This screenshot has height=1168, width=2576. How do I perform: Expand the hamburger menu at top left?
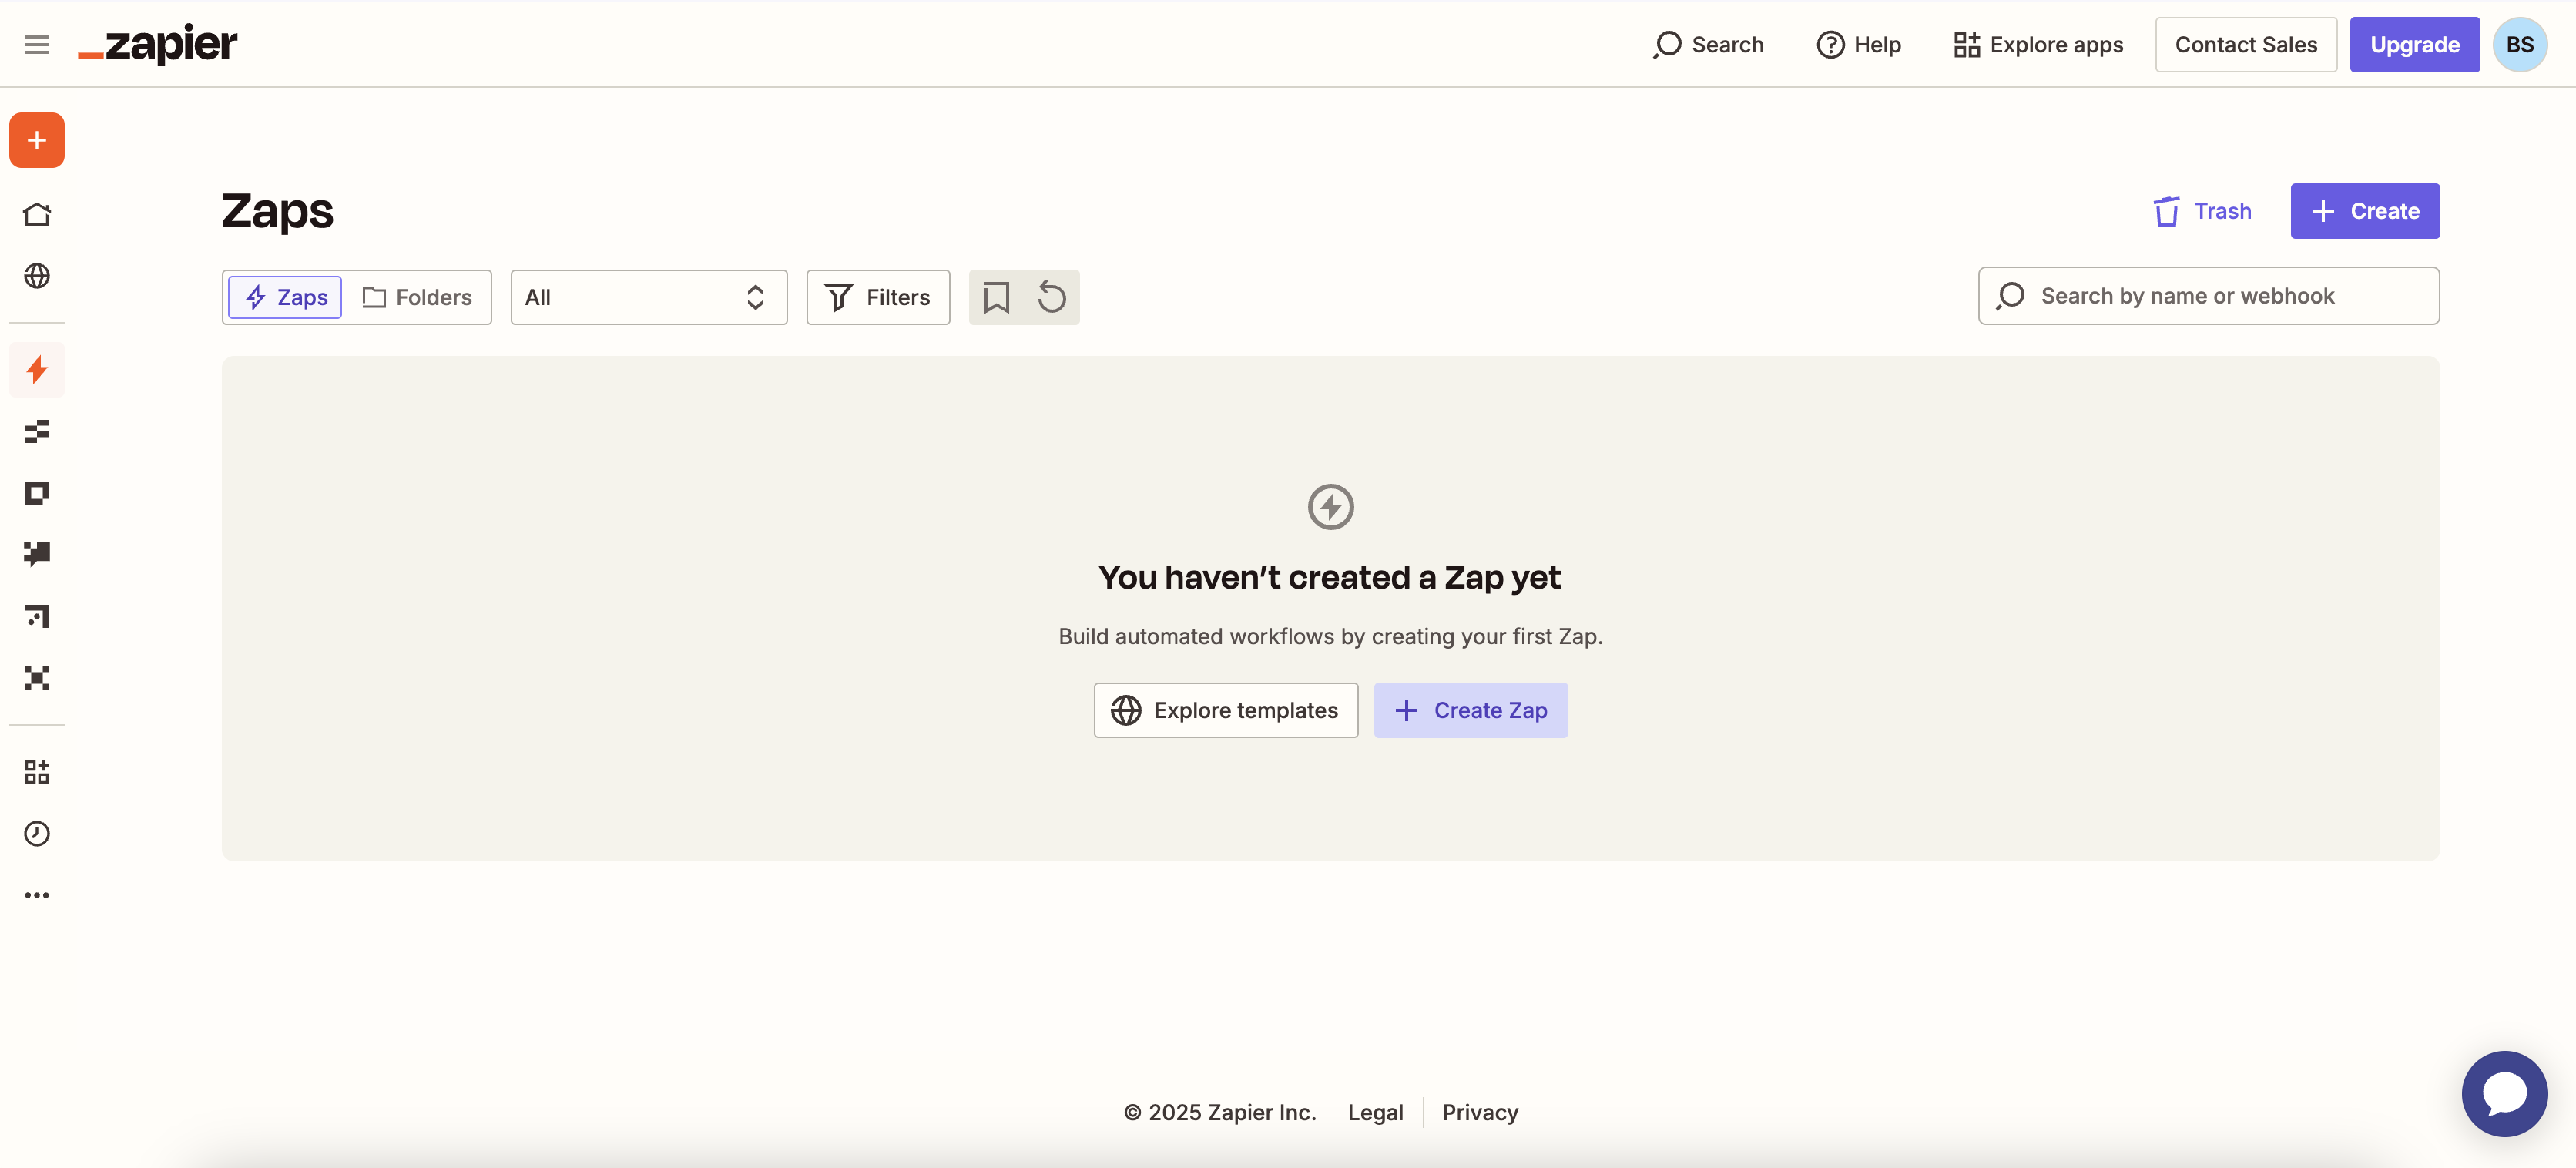37,45
